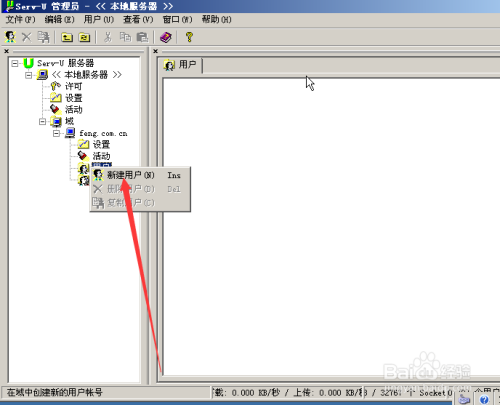The width and height of the screenshot is (500, 405).
Task: Open the 窗口(W) menu
Action: click(177, 19)
